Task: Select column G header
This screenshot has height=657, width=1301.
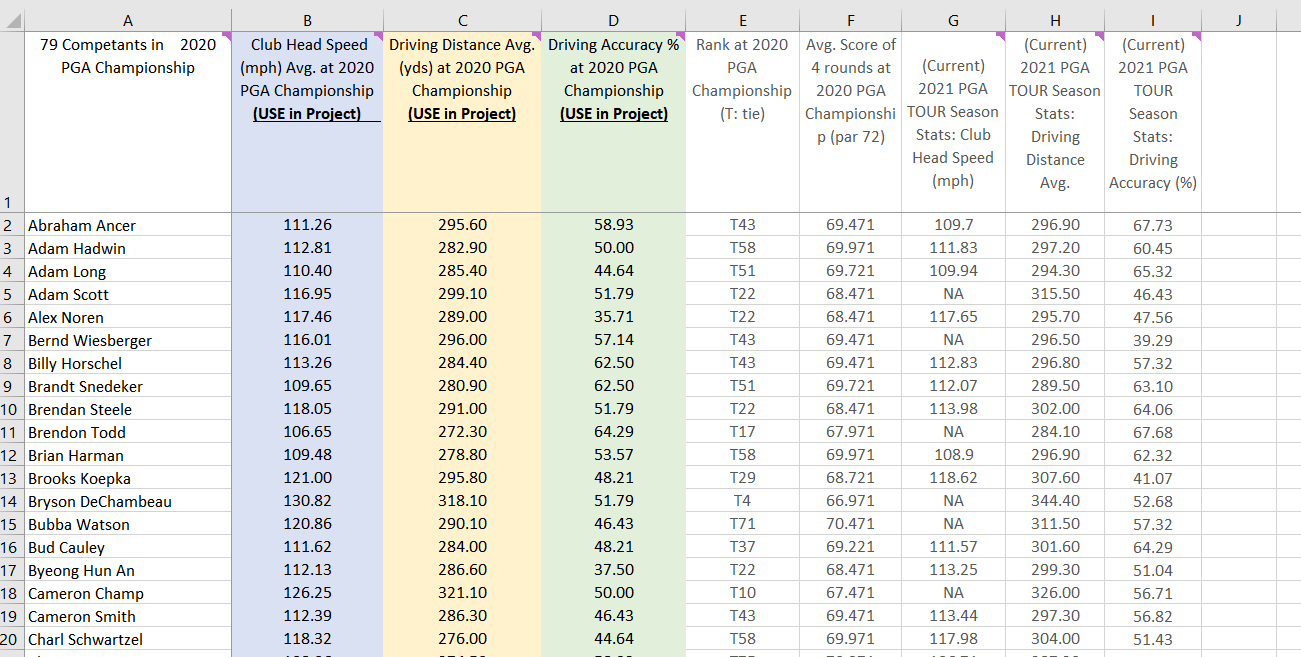Action: point(953,20)
